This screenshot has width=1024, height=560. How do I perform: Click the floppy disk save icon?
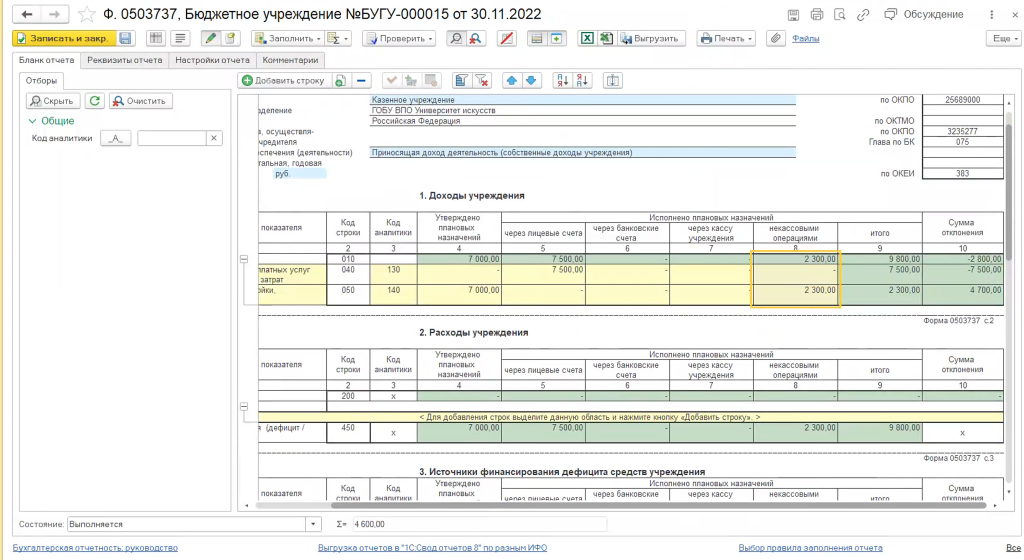coord(126,38)
